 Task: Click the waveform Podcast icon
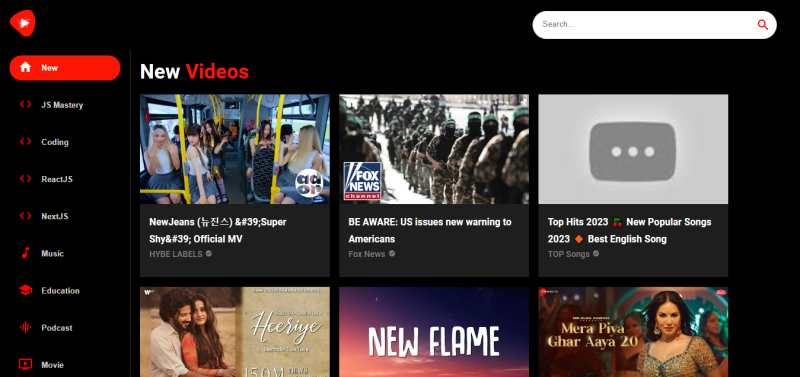pyautogui.click(x=25, y=328)
